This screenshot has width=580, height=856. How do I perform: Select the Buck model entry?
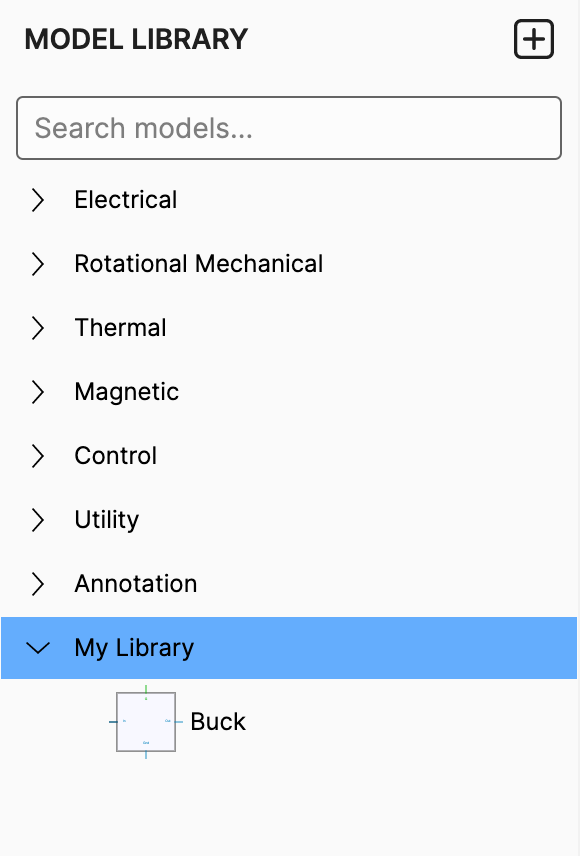218,721
